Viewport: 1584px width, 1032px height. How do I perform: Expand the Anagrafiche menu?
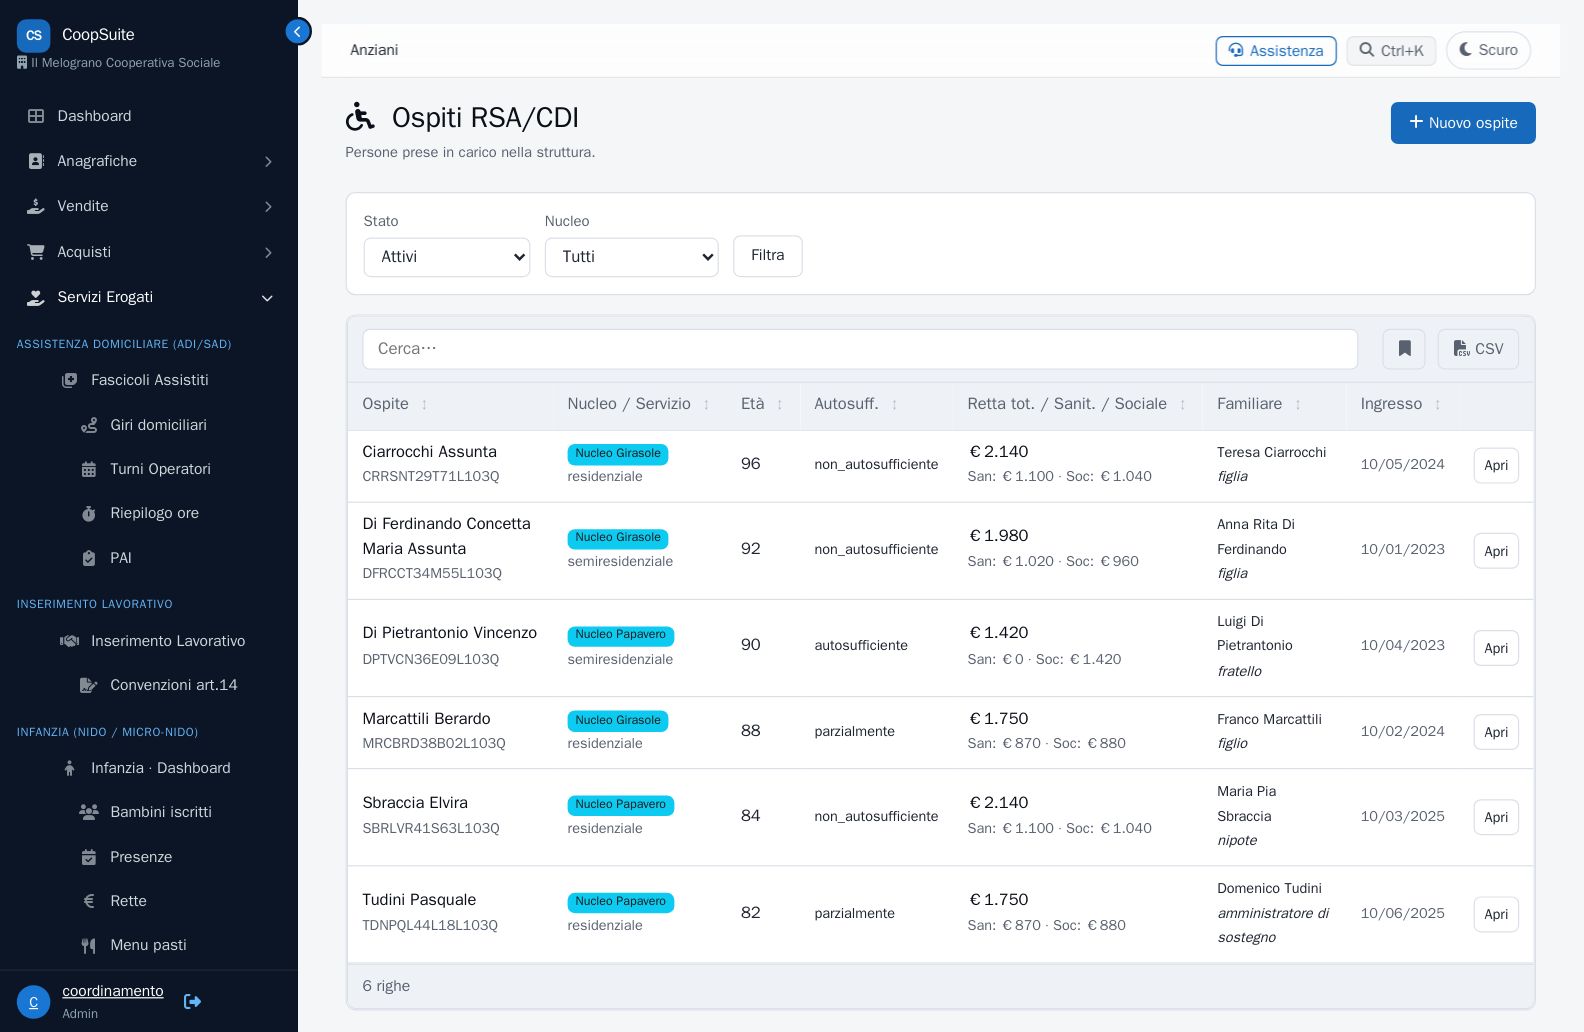pyautogui.click(x=149, y=161)
